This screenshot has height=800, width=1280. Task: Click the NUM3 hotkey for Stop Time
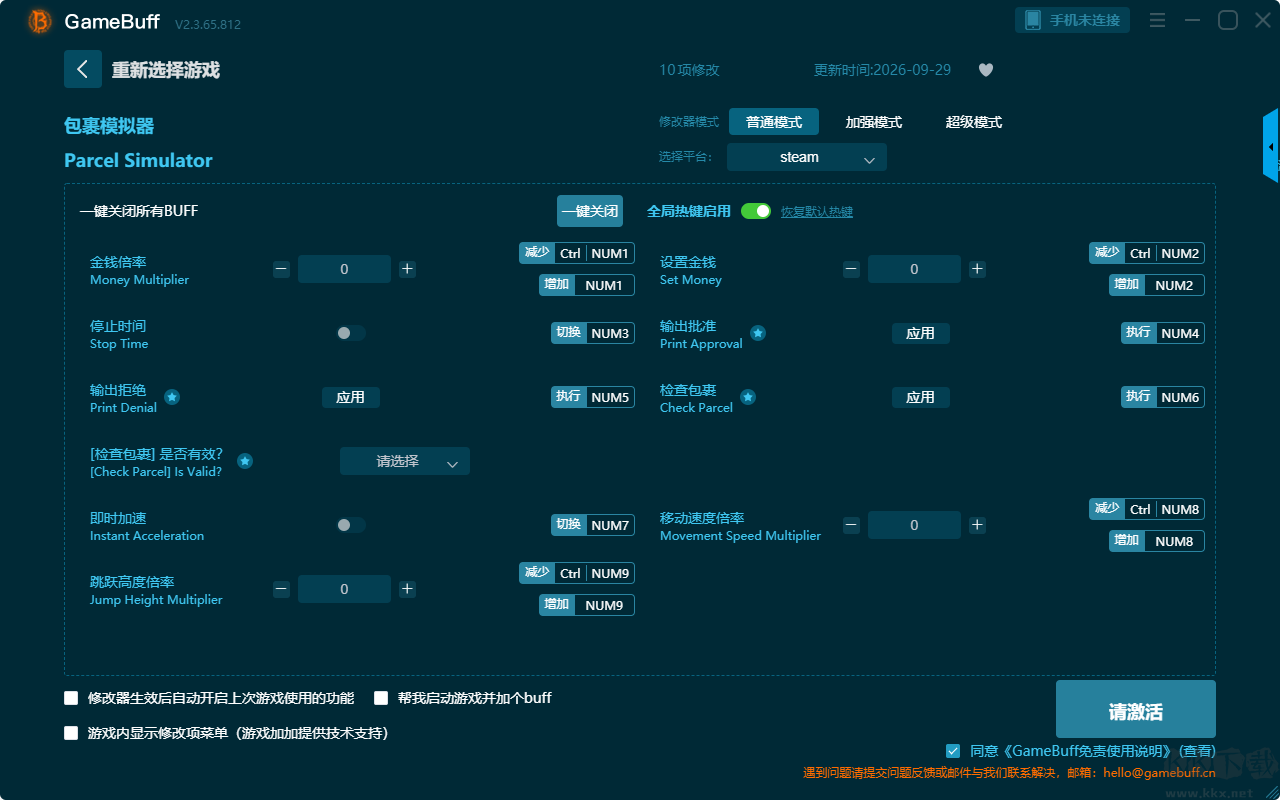(x=593, y=333)
